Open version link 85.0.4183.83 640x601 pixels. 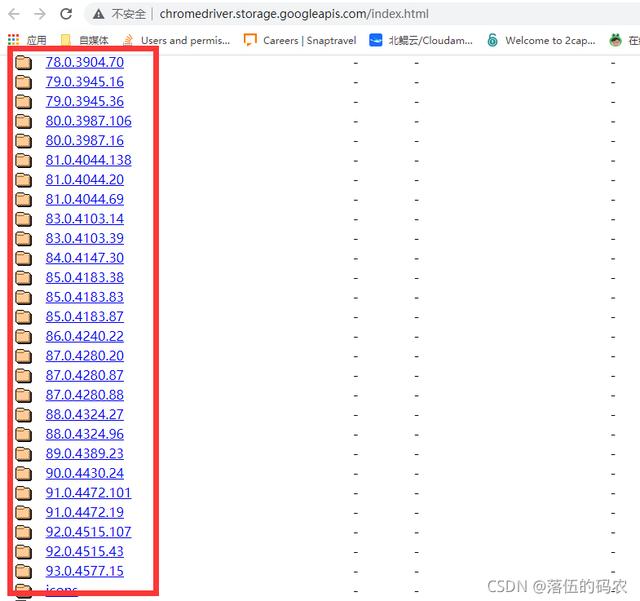click(84, 297)
